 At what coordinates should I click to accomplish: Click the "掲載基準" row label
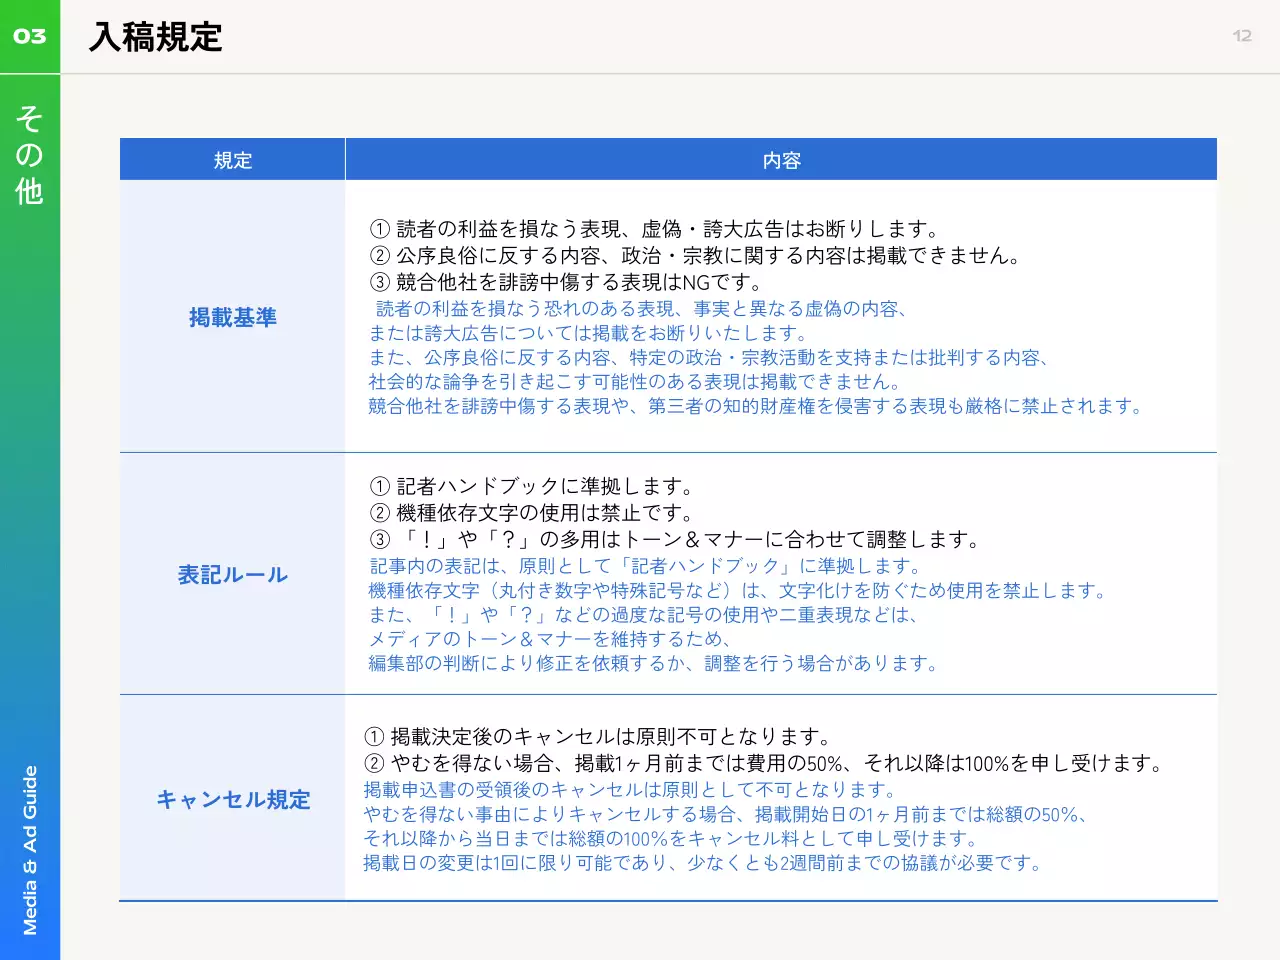tap(232, 317)
